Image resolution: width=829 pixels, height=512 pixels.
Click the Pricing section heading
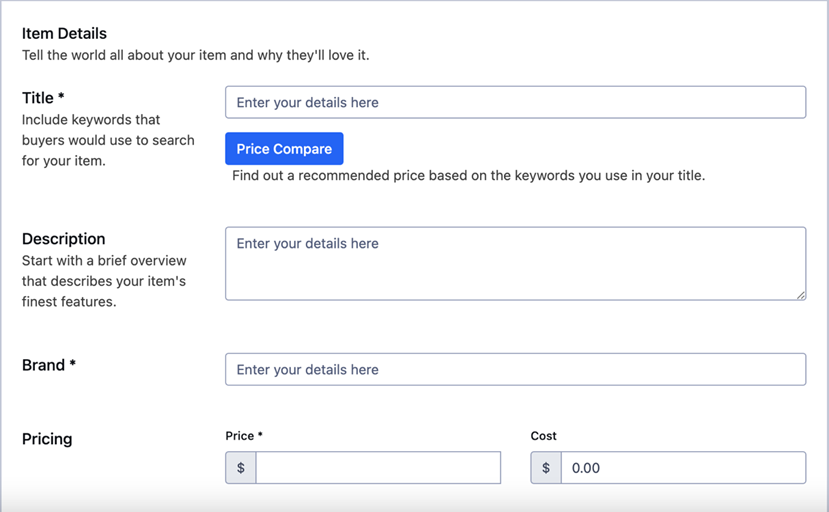pos(47,439)
